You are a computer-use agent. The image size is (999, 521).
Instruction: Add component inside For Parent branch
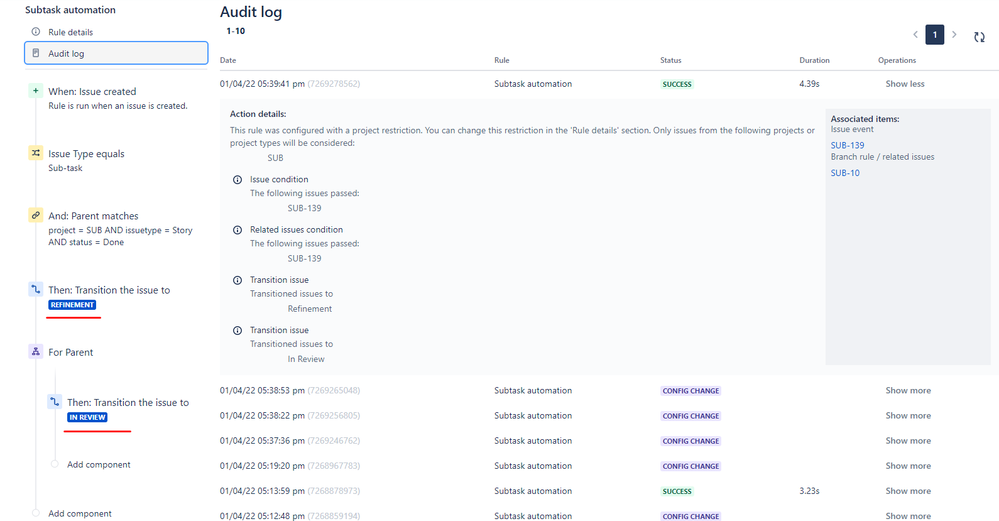coord(99,464)
